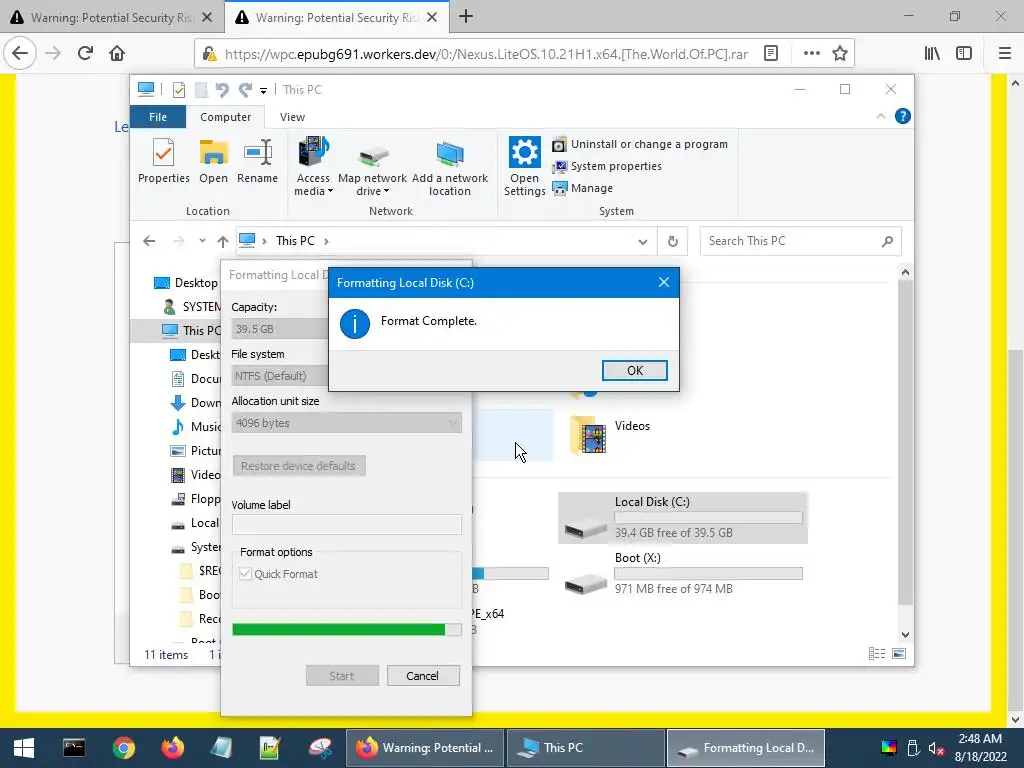Open a new Firefox tab
This screenshot has height=768, width=1024.
tap(466, 16)
